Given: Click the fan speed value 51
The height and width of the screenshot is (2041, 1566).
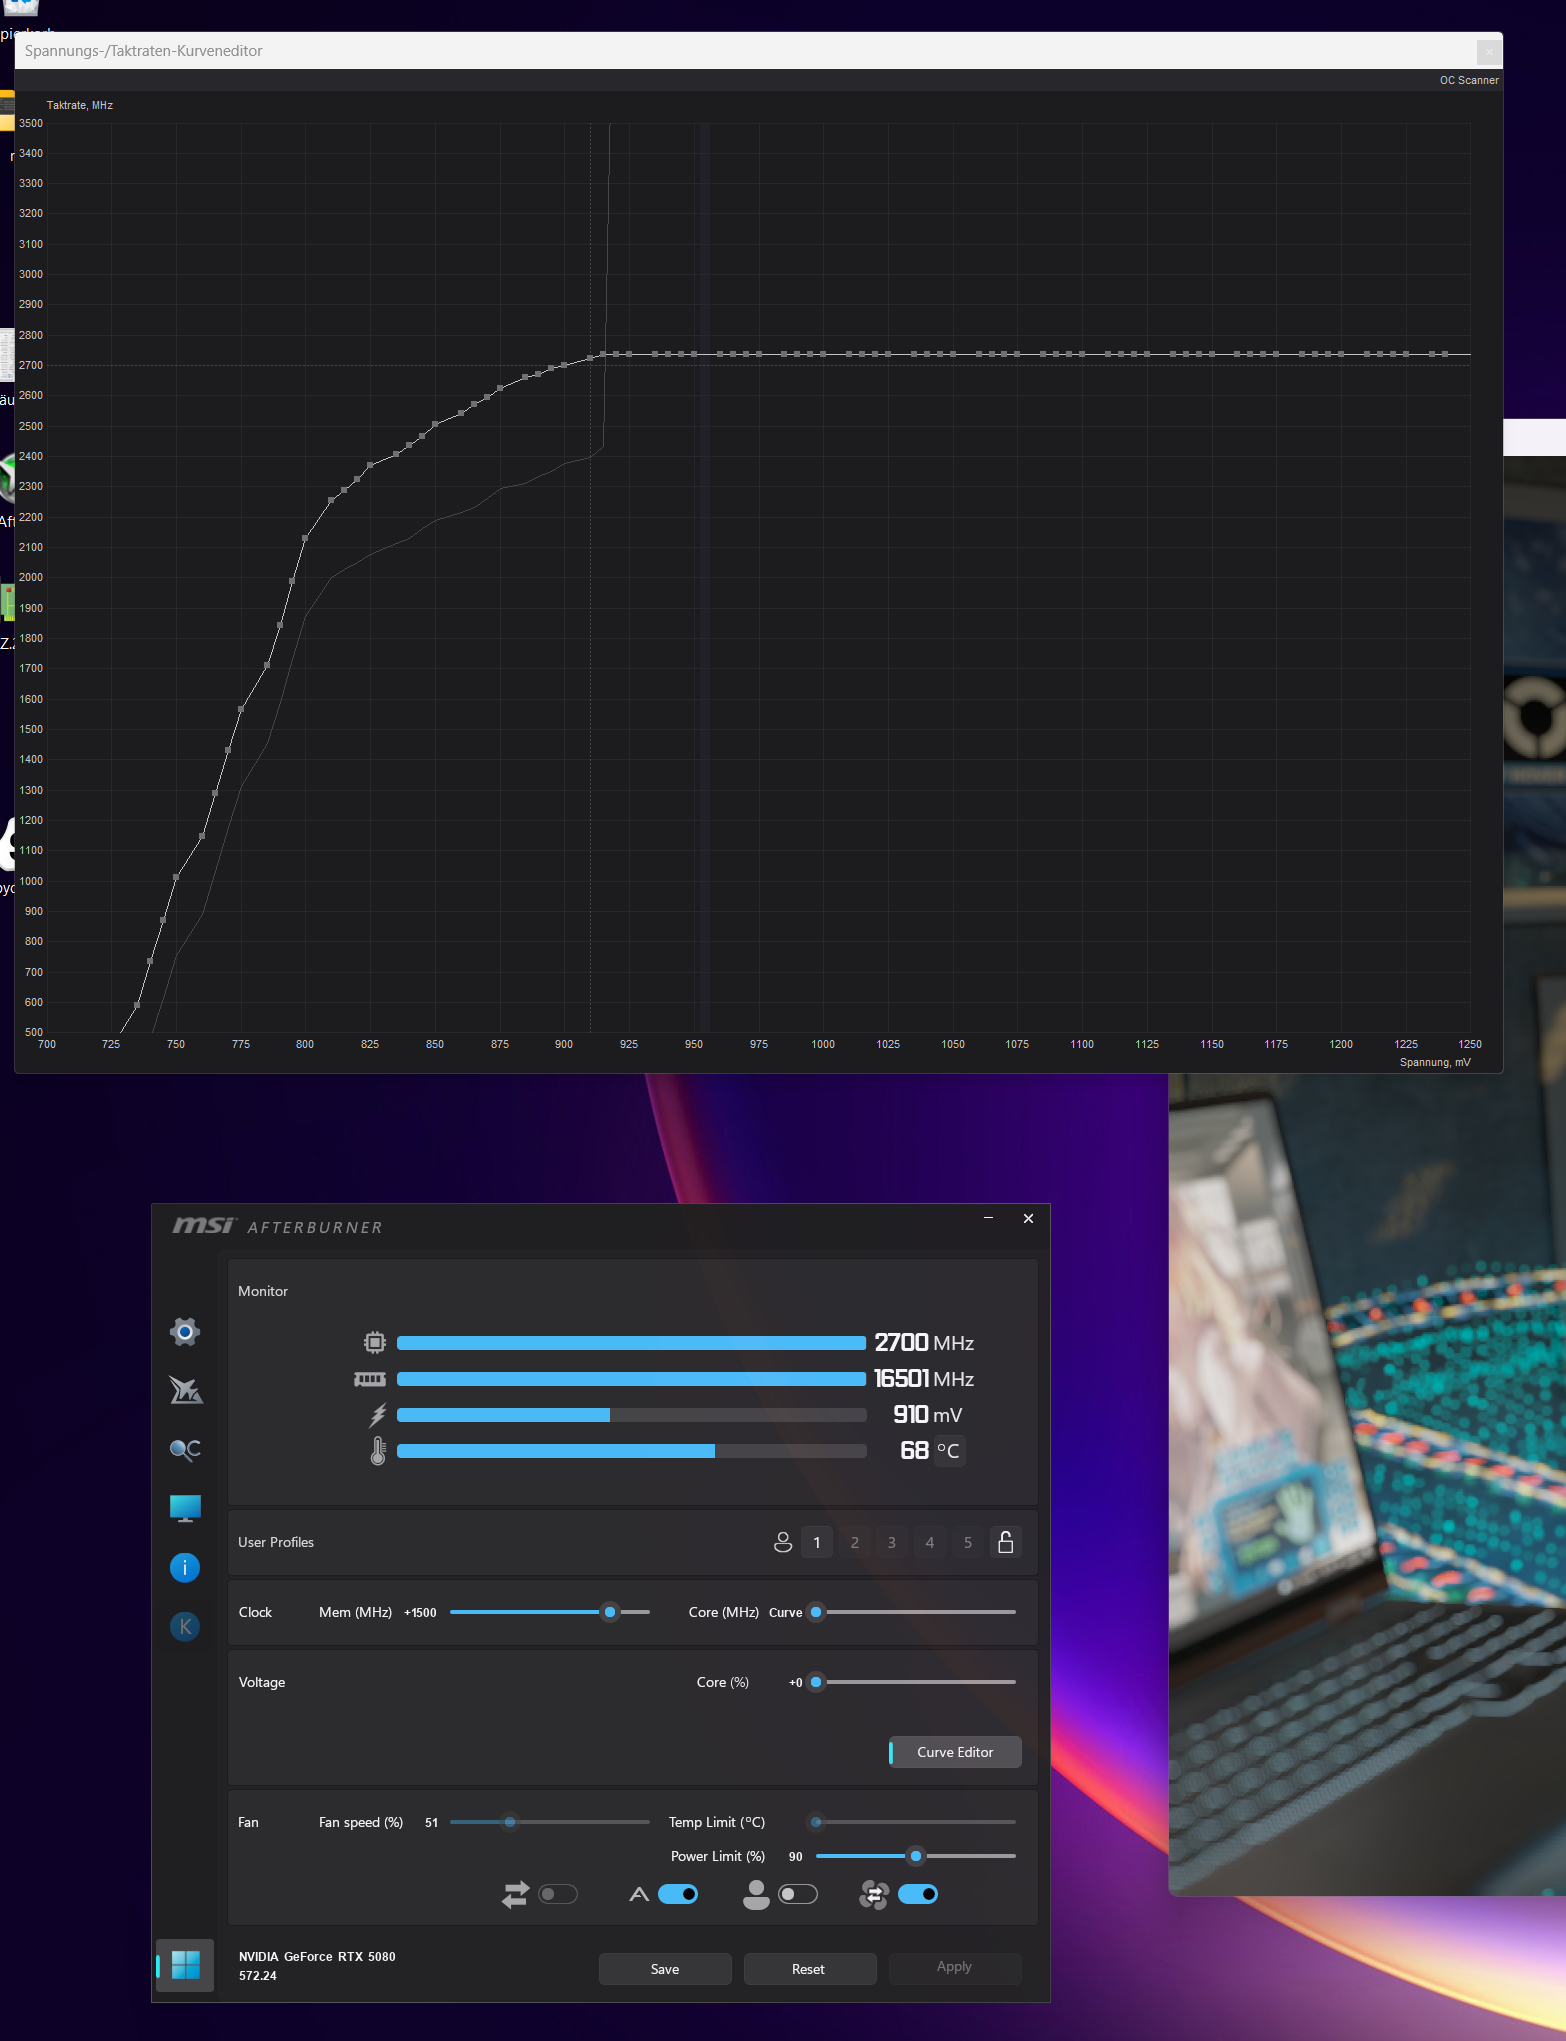Looking at the screenshot, I should click(x=432, y=1823).
